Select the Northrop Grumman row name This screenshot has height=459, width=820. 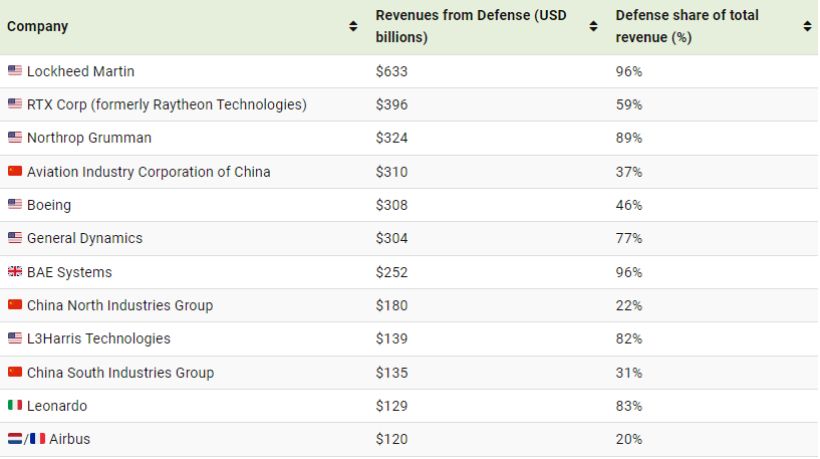89,138
